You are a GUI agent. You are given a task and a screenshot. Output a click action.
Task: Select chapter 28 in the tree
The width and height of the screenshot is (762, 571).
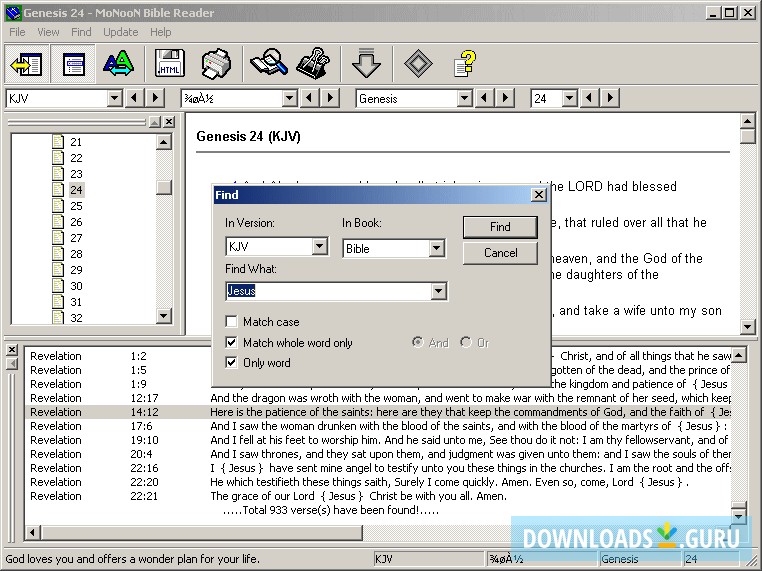(76, 254)
